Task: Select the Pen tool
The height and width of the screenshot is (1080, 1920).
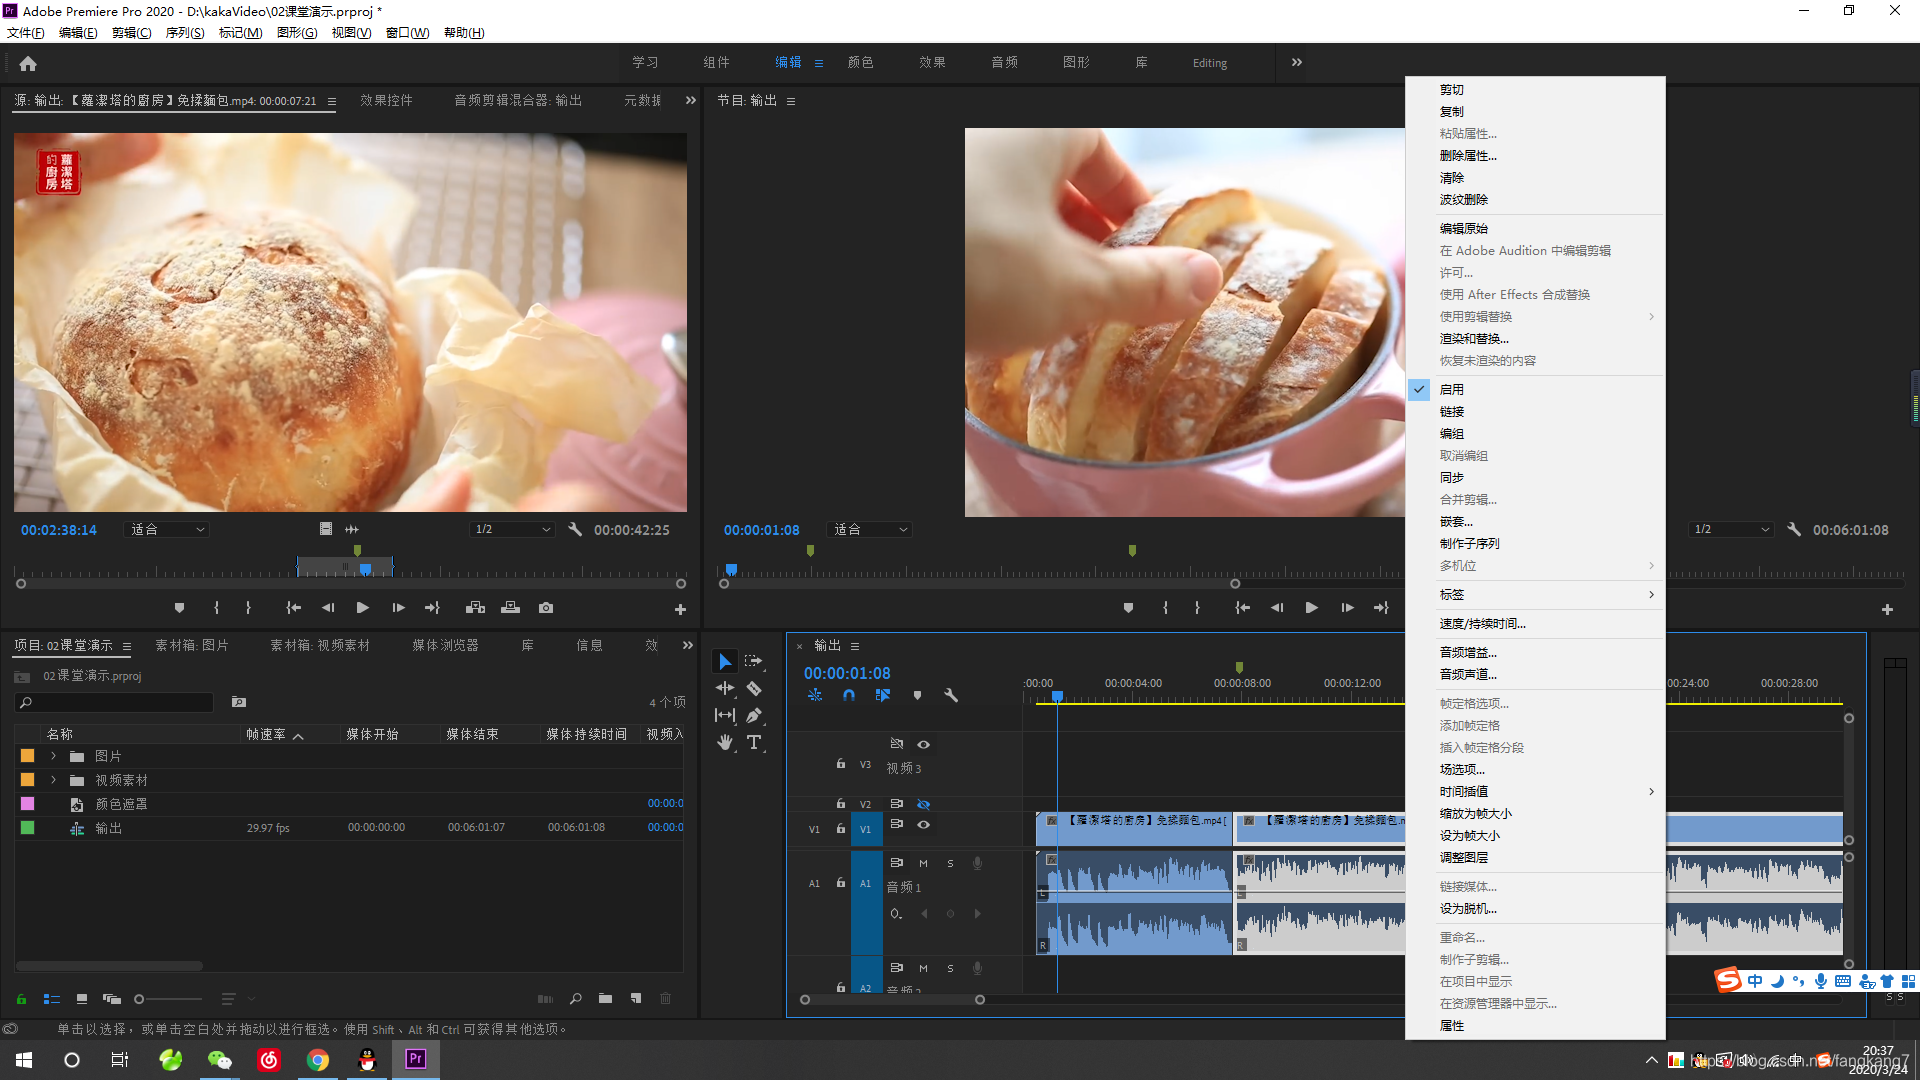Action: coord(754,715)
